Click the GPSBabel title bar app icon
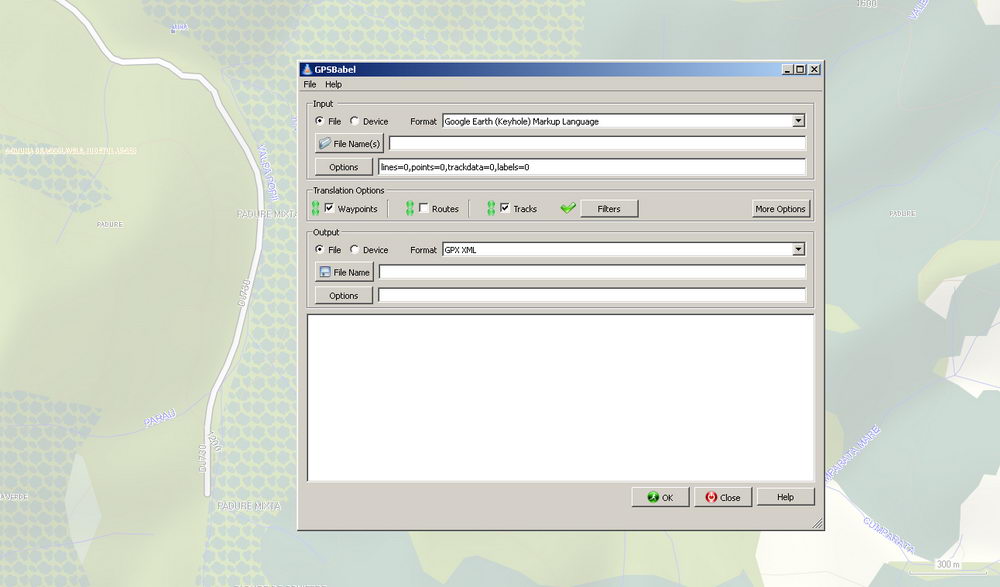This screenshot has height=587, width=1000. [307, 69]
